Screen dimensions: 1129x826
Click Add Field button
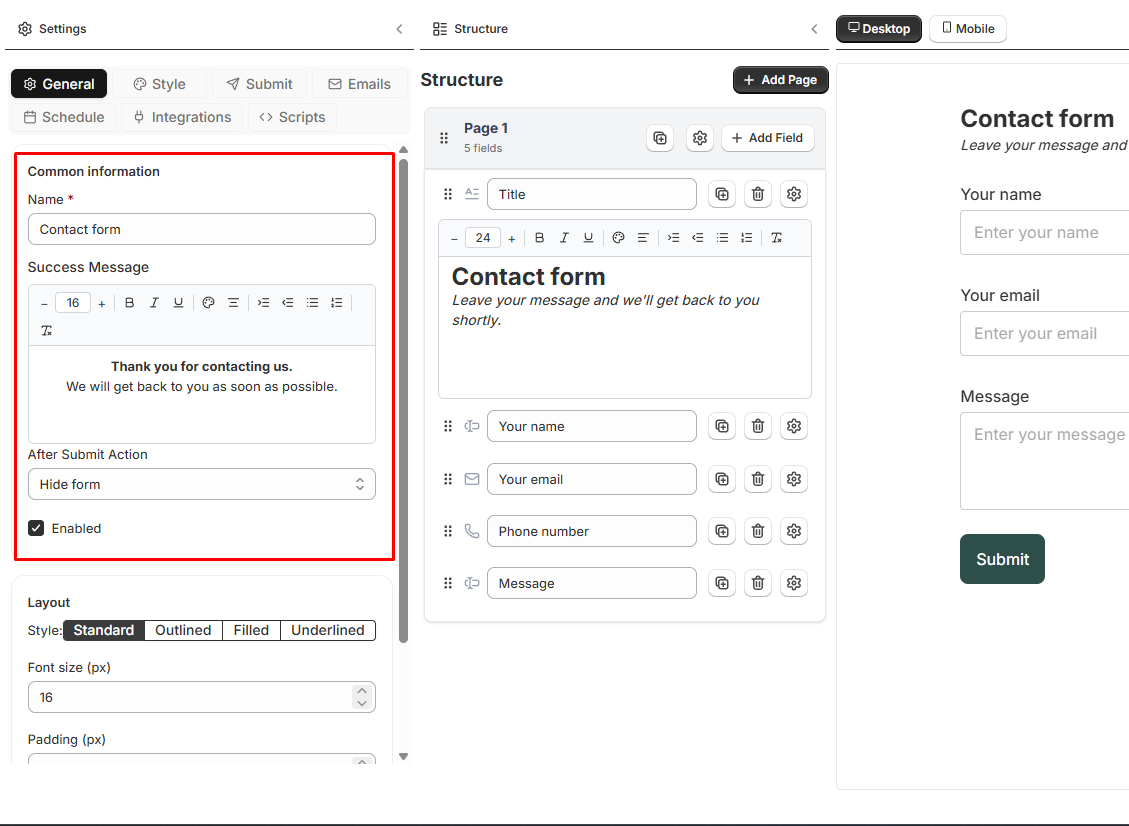click(768, 138)
